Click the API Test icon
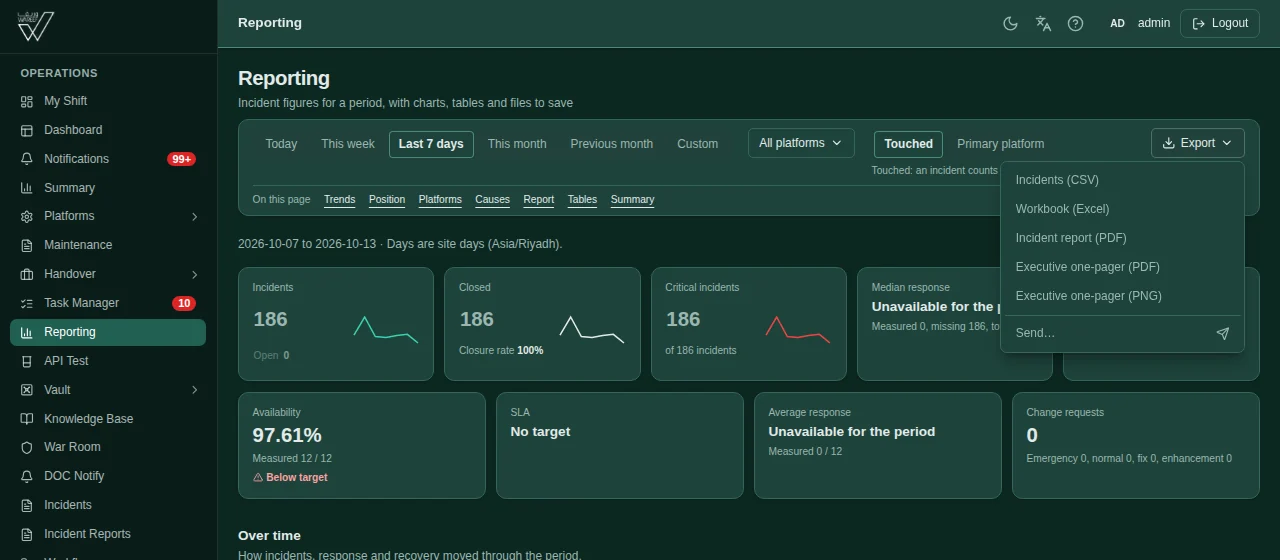 [x=27, y=361]
